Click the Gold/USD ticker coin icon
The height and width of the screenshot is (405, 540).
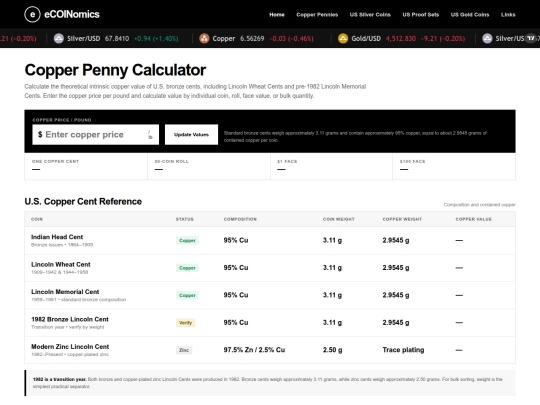coord(343,39)
